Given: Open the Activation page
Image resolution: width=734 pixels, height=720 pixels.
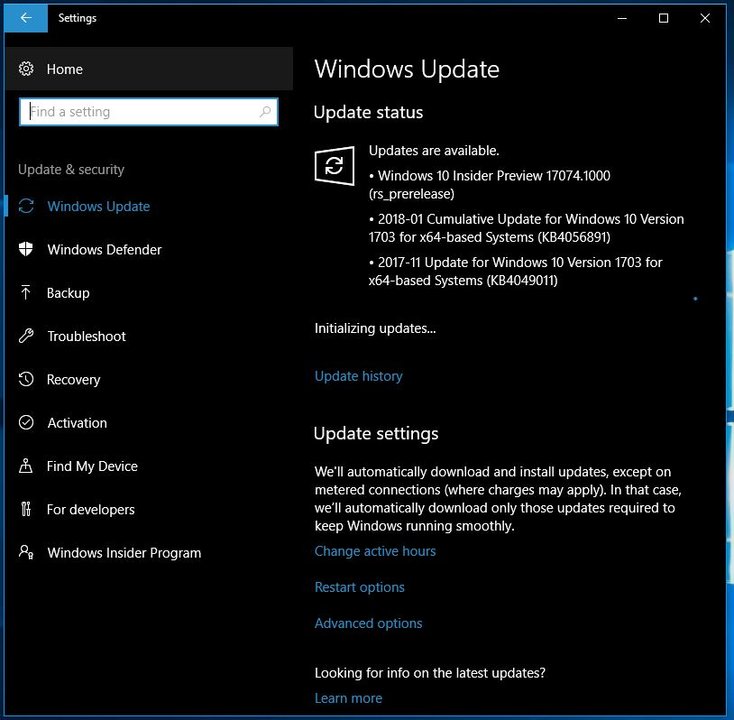Looking at the screenshot, I should (149, 422).
